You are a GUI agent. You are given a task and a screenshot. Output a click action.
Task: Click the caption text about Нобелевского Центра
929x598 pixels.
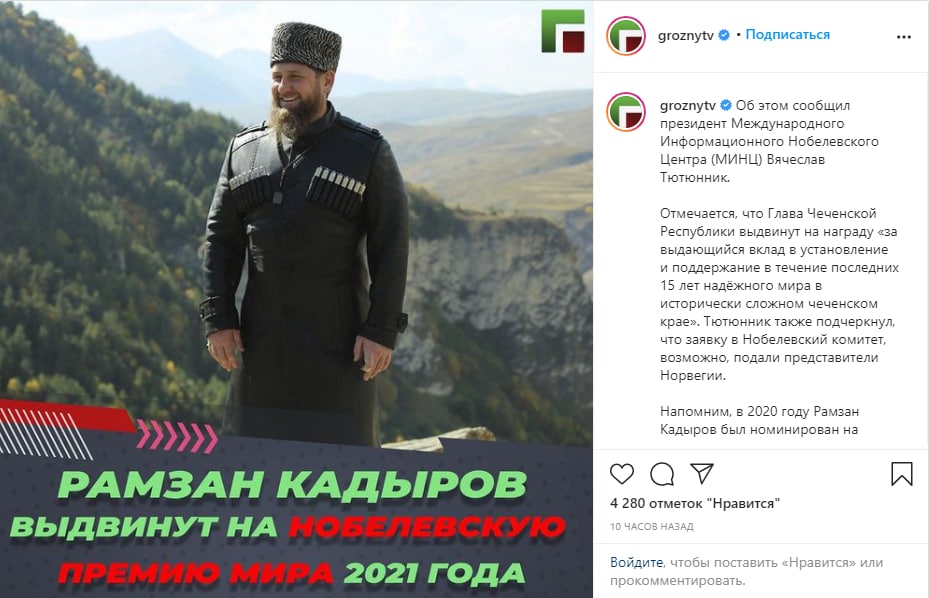click(x=770, y=141)
